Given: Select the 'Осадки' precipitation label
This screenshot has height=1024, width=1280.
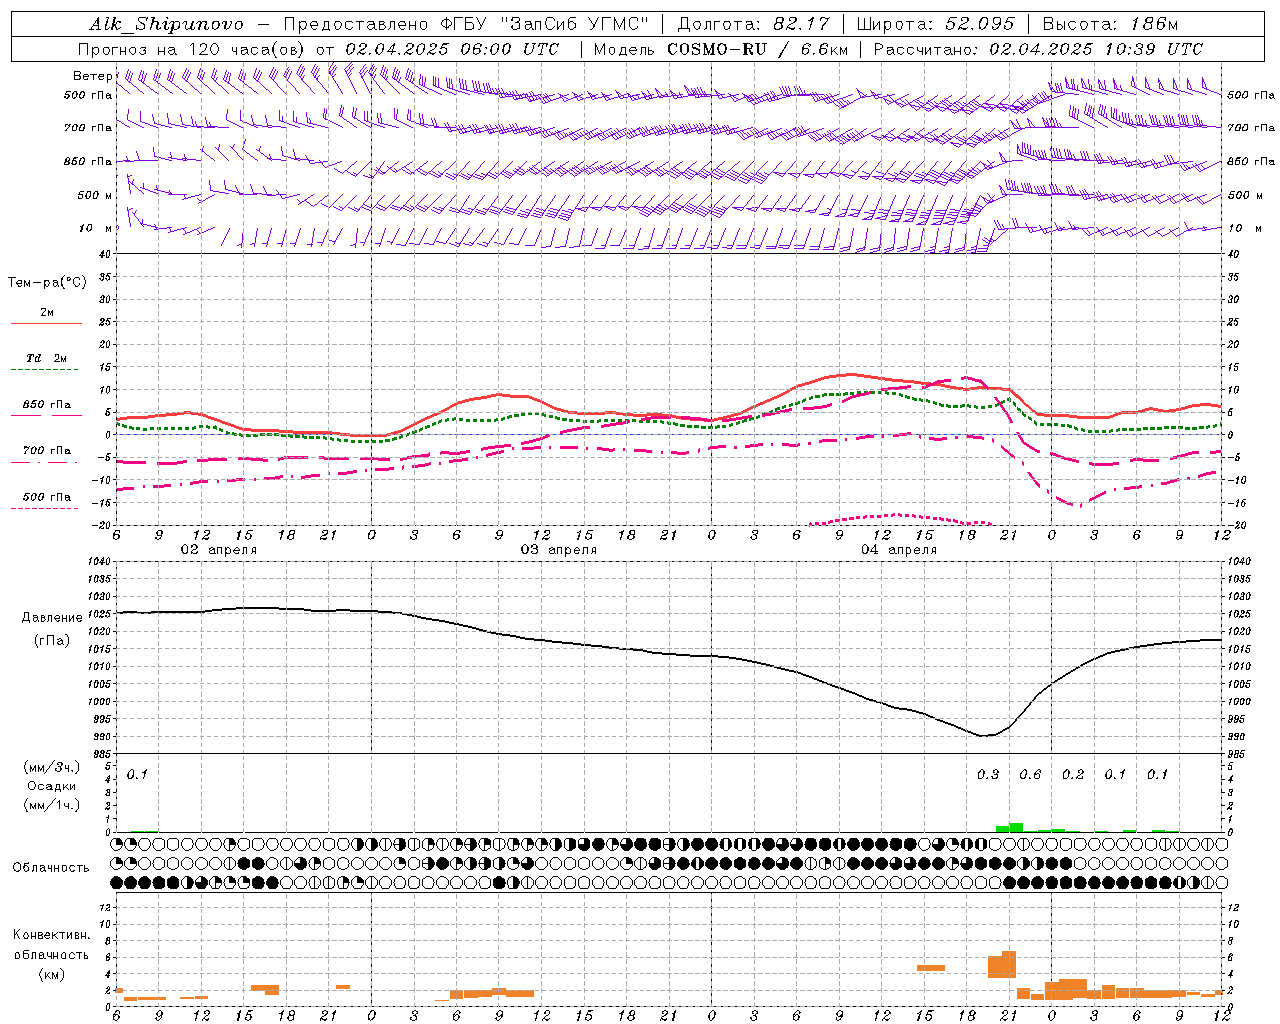Looking at the screenshot, I should point(52,786).
